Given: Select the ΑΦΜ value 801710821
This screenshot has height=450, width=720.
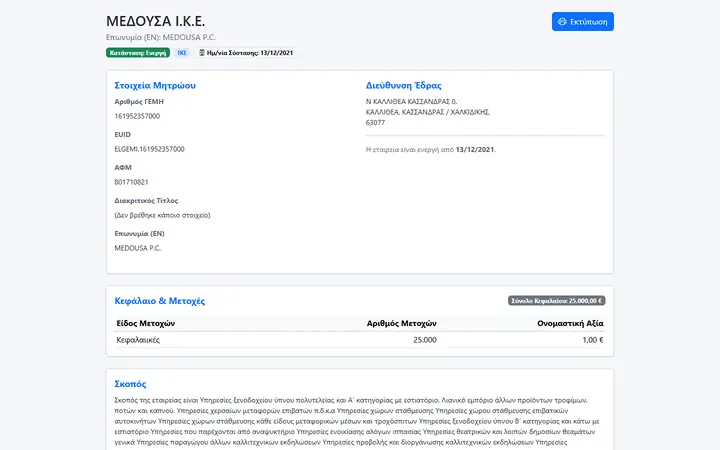Looking at the screenshot, I should (x=131, y=182).
